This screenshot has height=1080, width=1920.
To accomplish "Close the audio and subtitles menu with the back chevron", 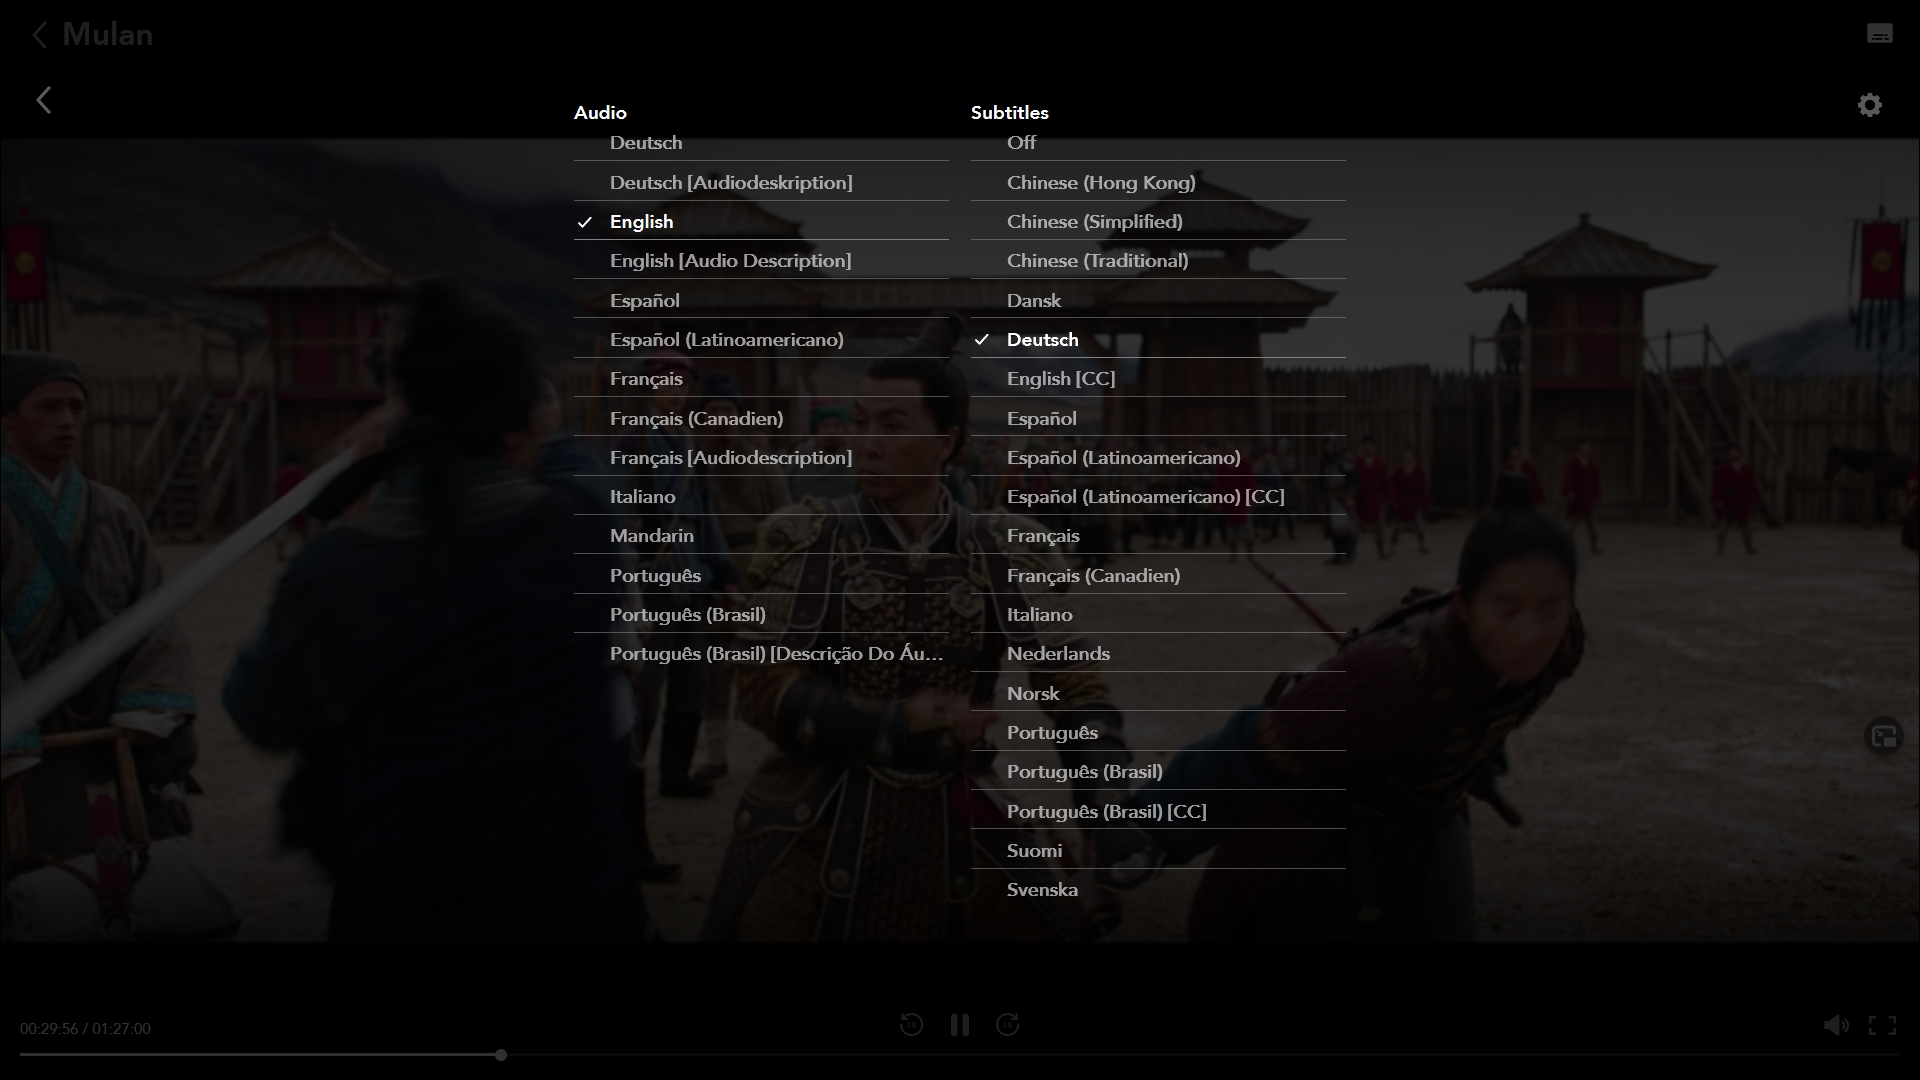I will 44,100.
